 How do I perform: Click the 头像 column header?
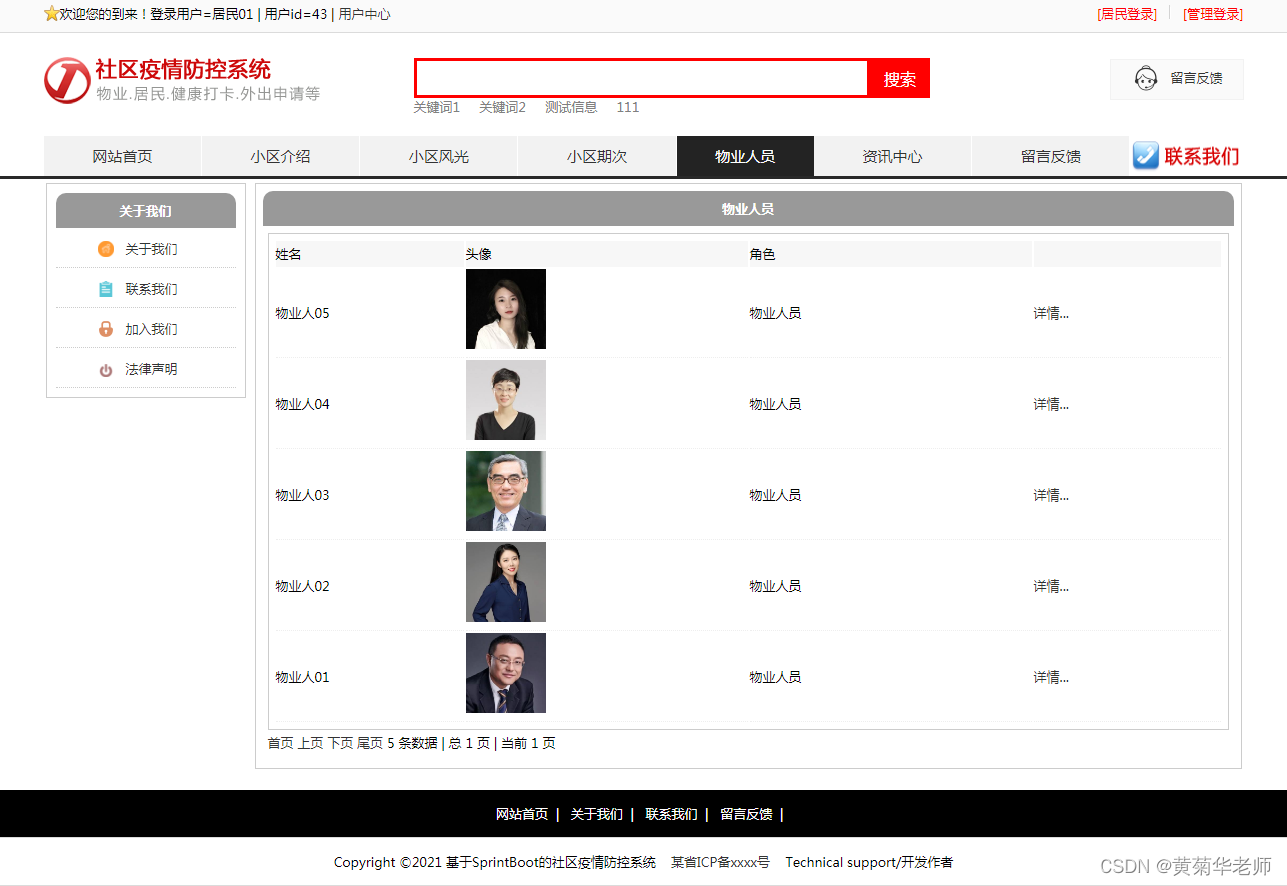[x=478, y=254]
